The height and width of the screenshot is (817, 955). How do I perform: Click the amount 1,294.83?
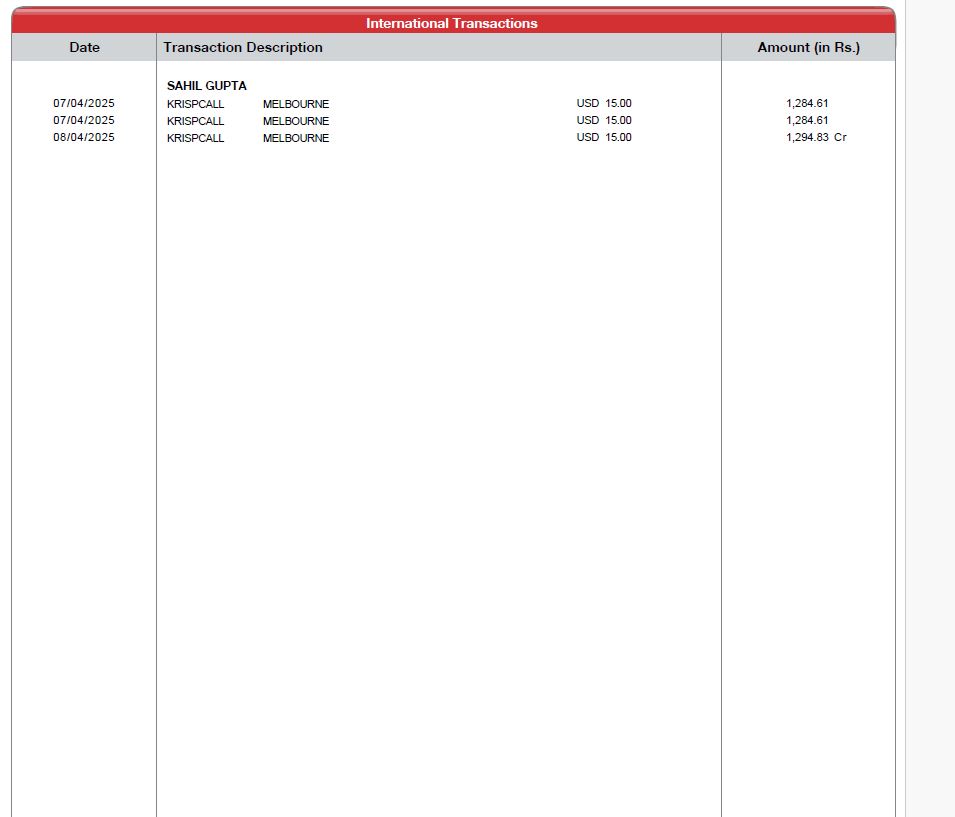(807, 138)
